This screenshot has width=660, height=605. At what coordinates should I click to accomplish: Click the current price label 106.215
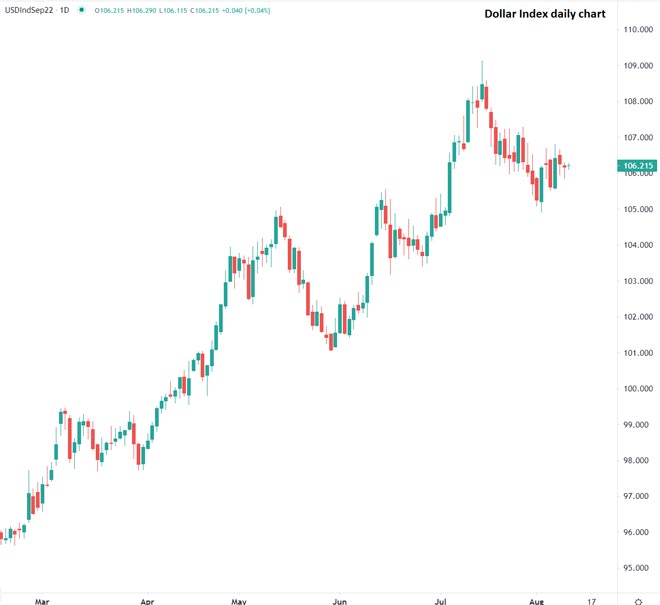click(637, 166)
